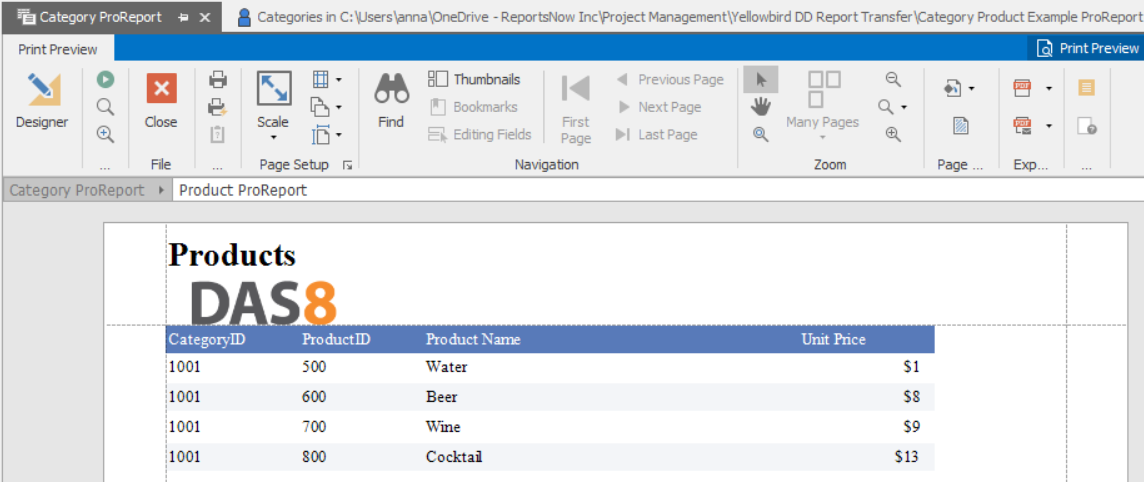Click the Margins grid icon

pos(320,79)
